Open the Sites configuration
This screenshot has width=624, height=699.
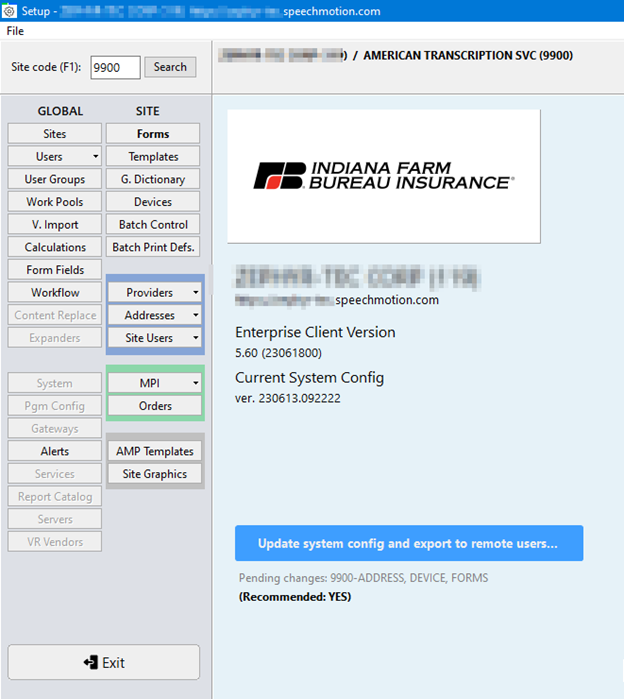click(x=55, y=134)
